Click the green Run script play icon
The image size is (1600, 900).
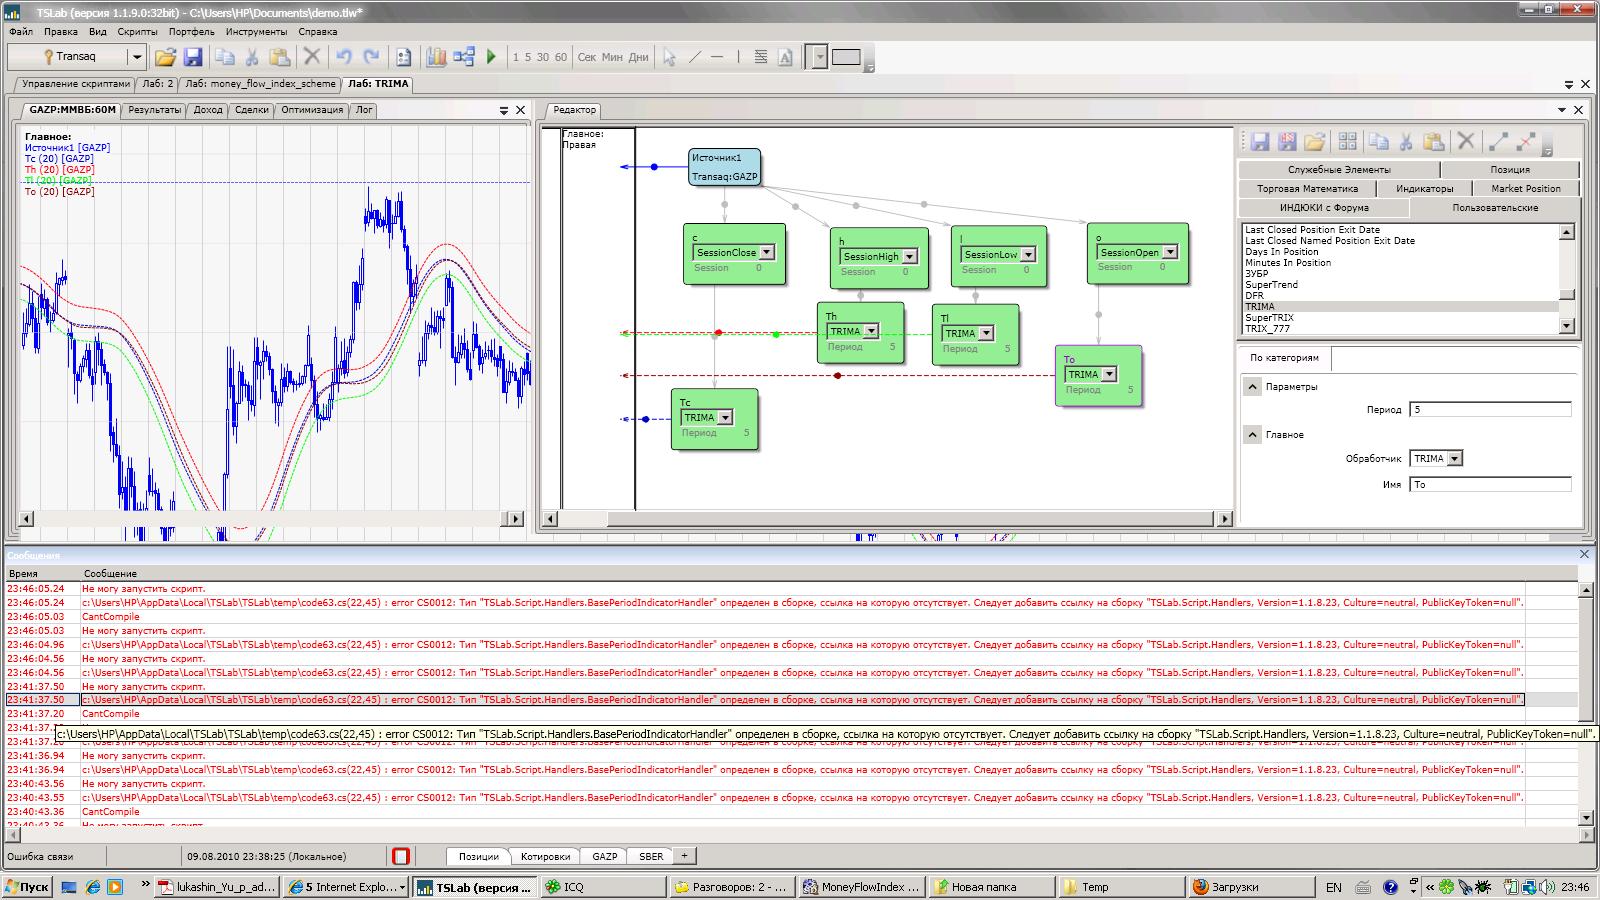(491, 57)
